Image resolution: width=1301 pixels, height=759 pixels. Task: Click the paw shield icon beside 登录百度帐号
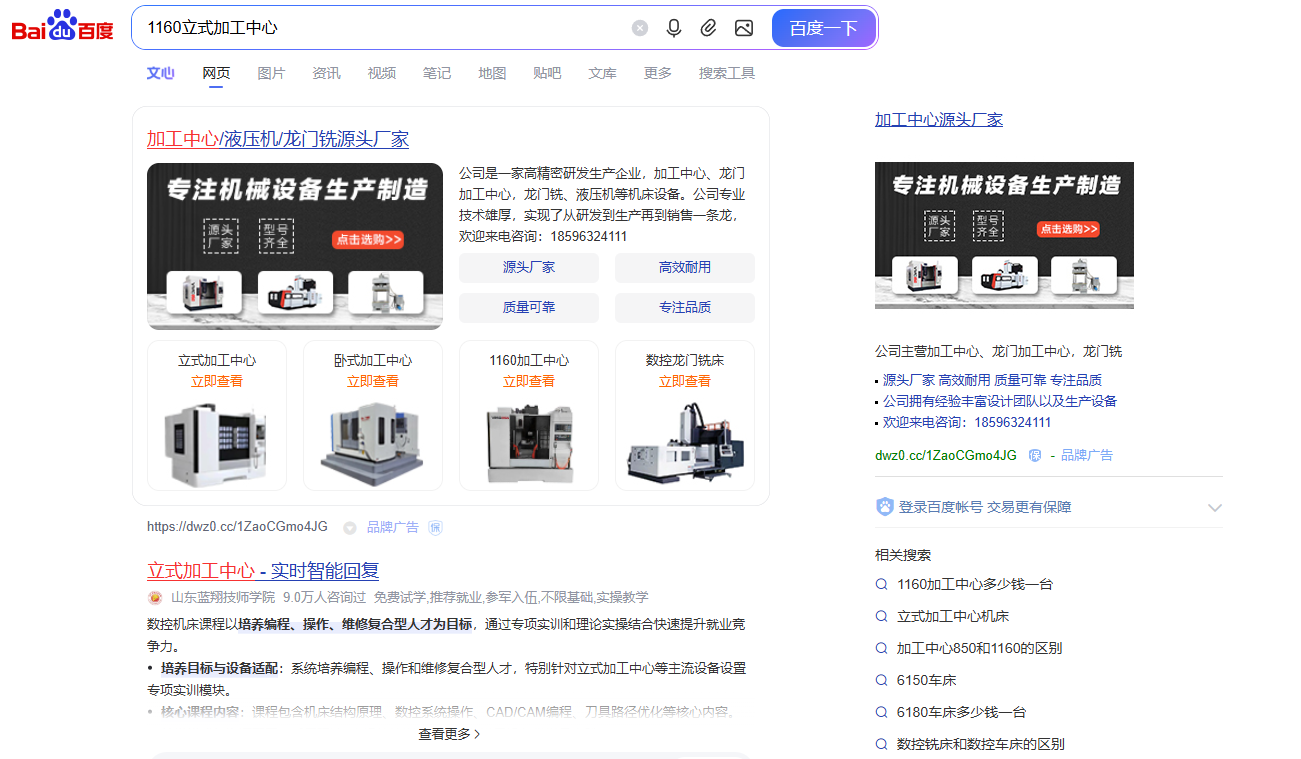click(884, 507)
